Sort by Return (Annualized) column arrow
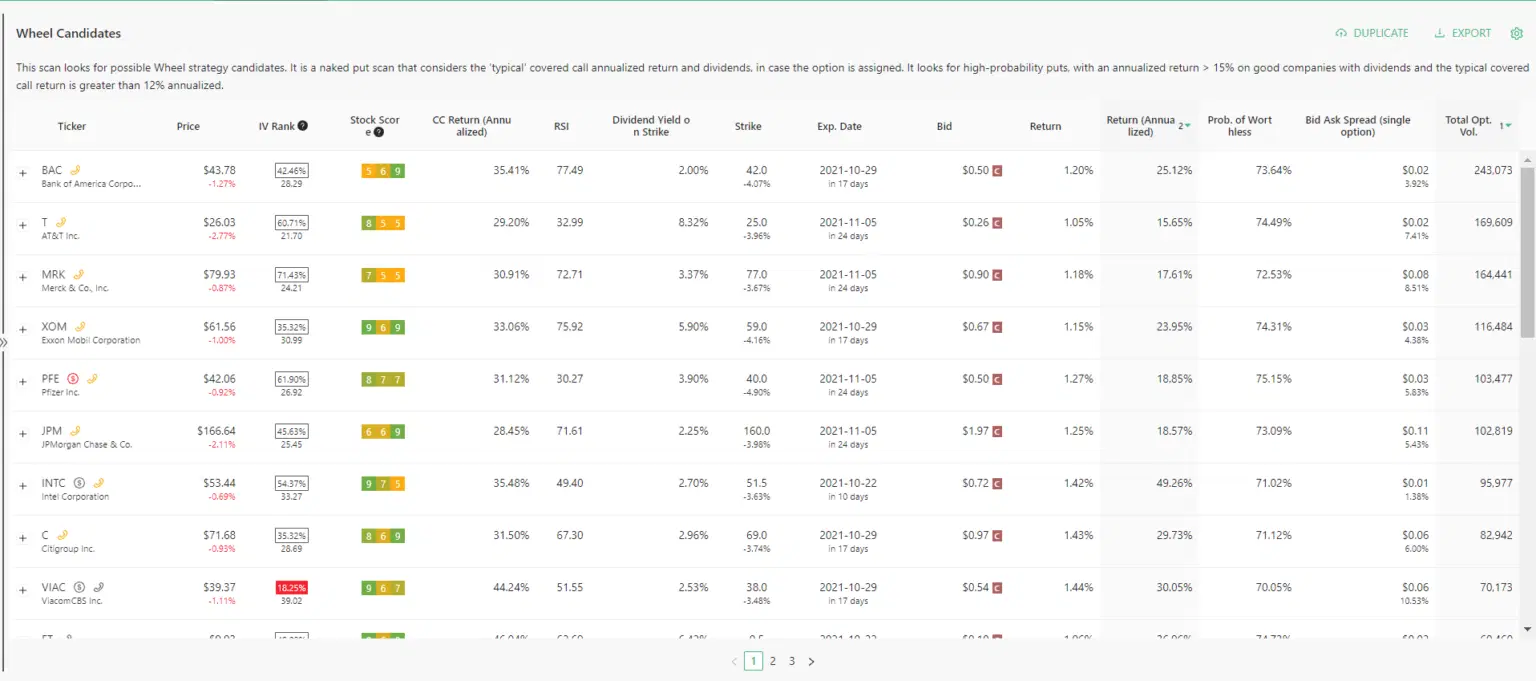This screenshot has height=681, width=1536. [1187, 126]
